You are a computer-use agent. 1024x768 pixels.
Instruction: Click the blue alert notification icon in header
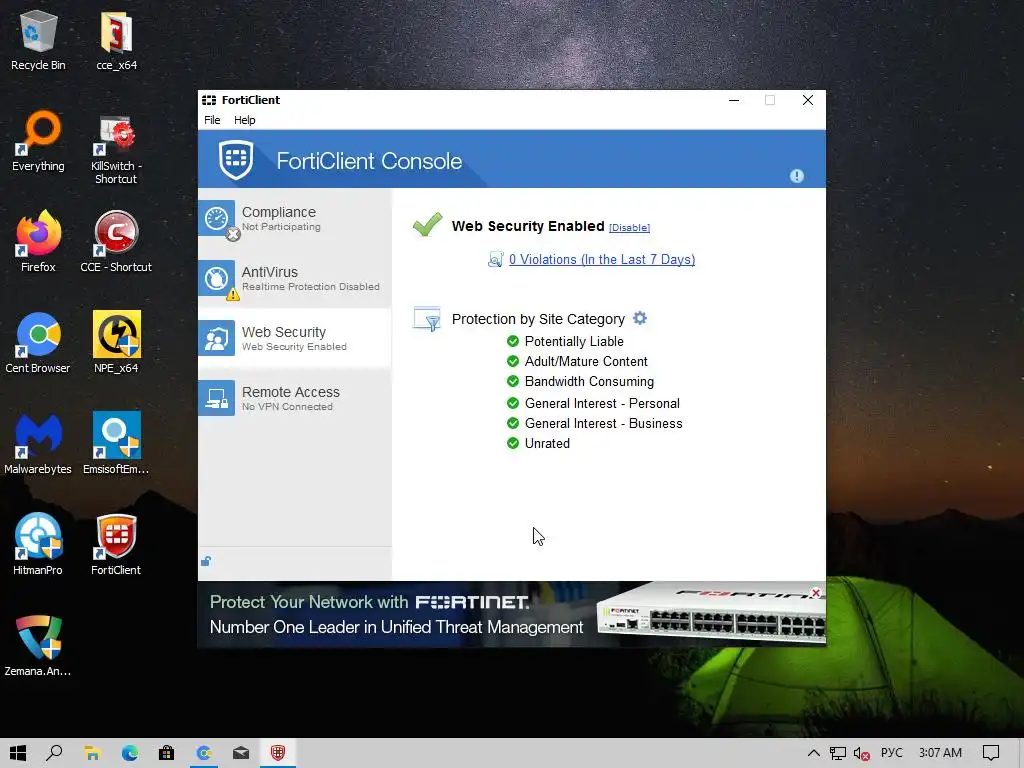pos(797,176)
